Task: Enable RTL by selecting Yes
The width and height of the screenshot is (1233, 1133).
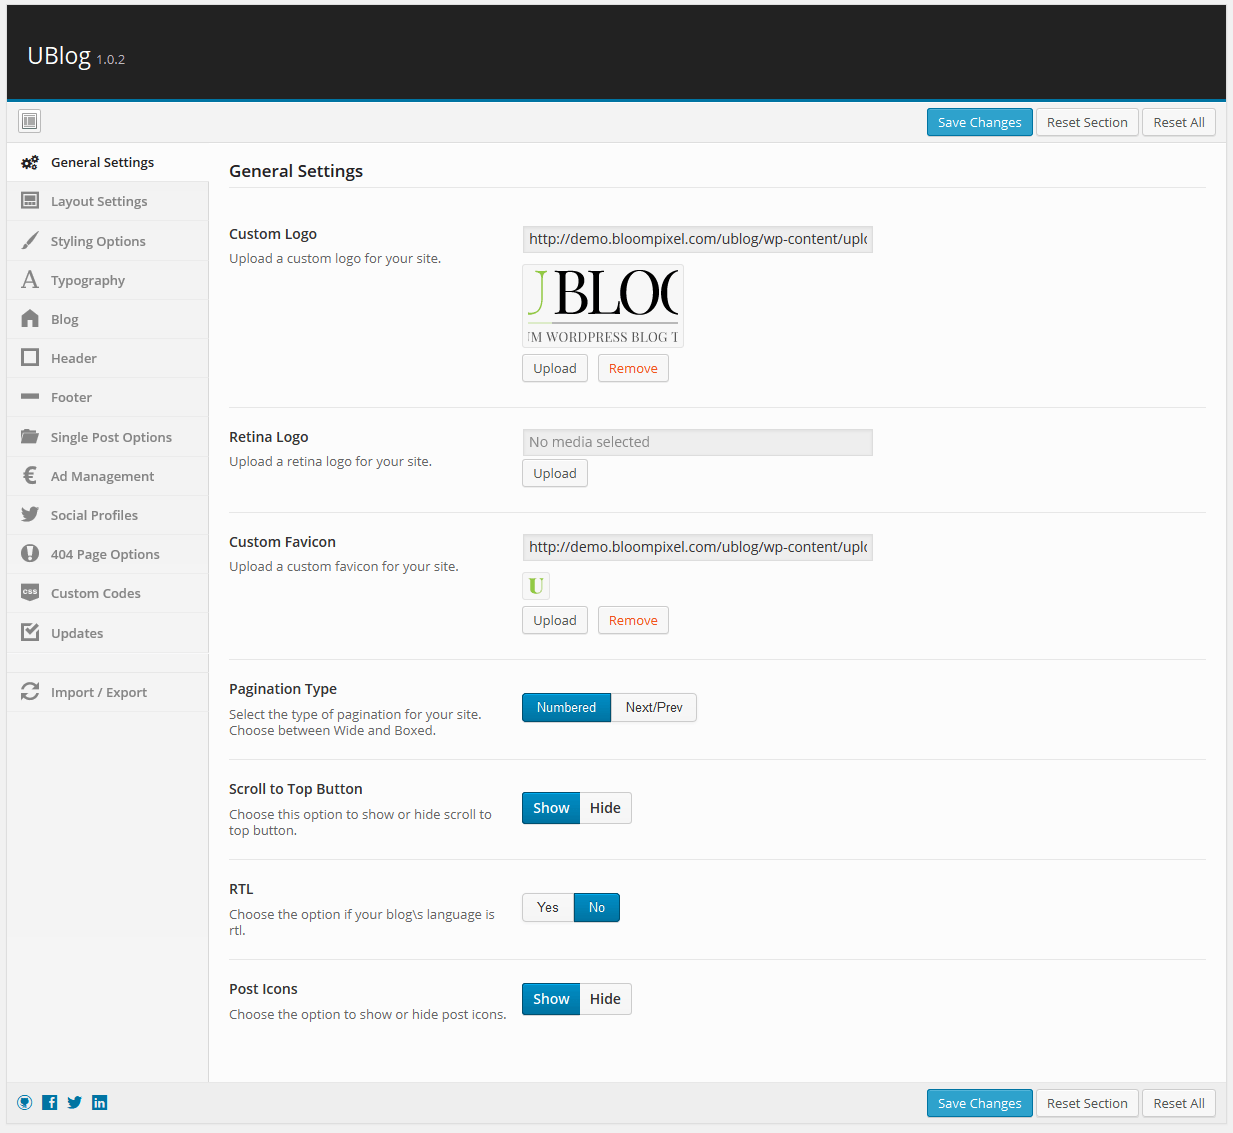Action: [x=548, y=908]
